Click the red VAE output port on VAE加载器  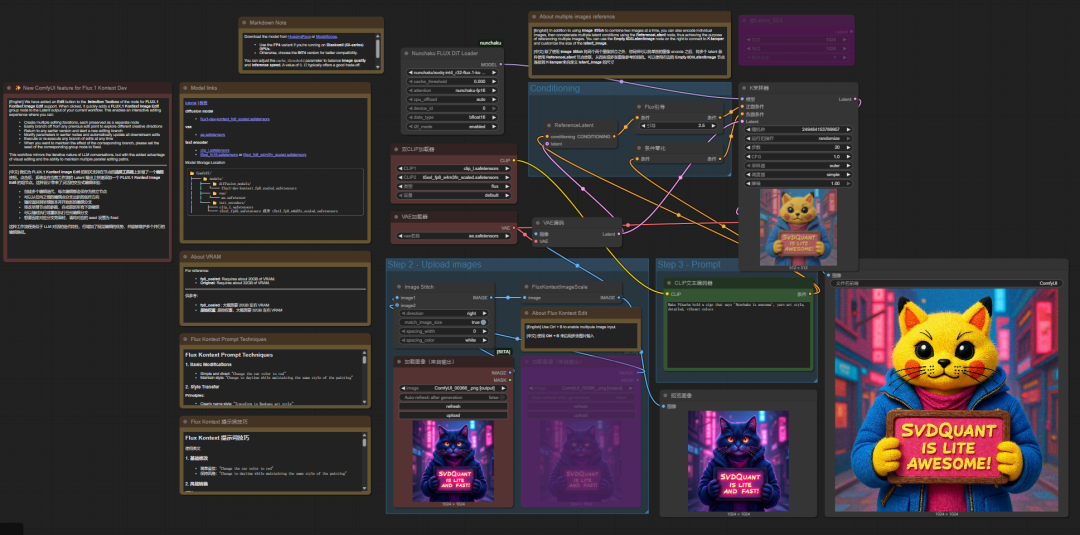point(514,228)
